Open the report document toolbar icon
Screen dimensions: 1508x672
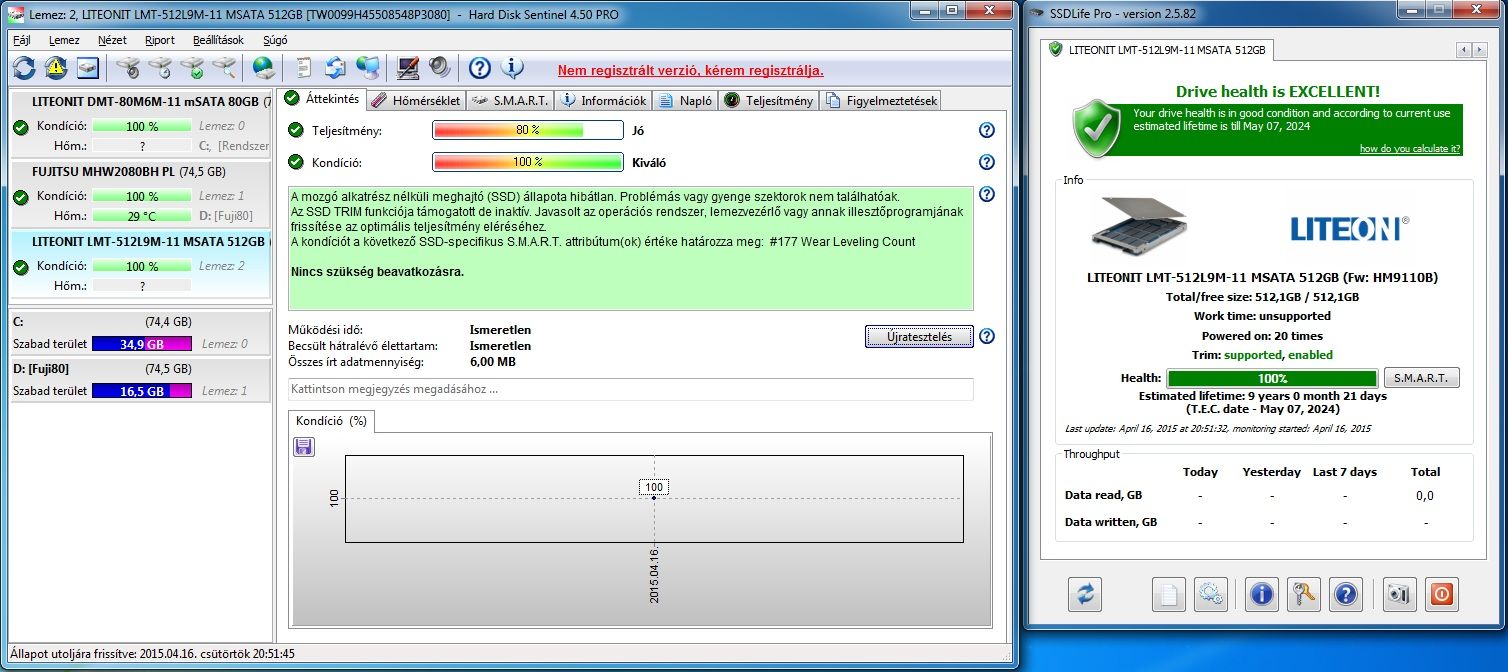(304, 68)
